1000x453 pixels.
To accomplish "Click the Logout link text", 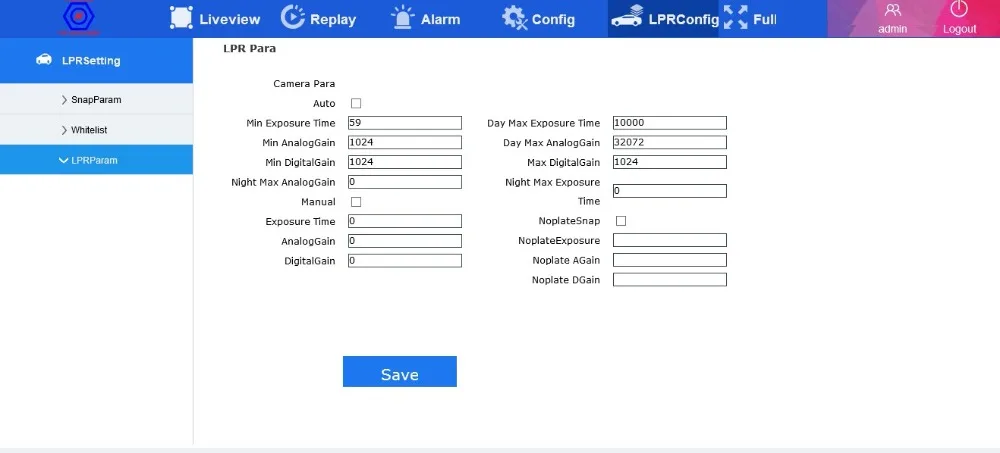I will tap(959, 29).
